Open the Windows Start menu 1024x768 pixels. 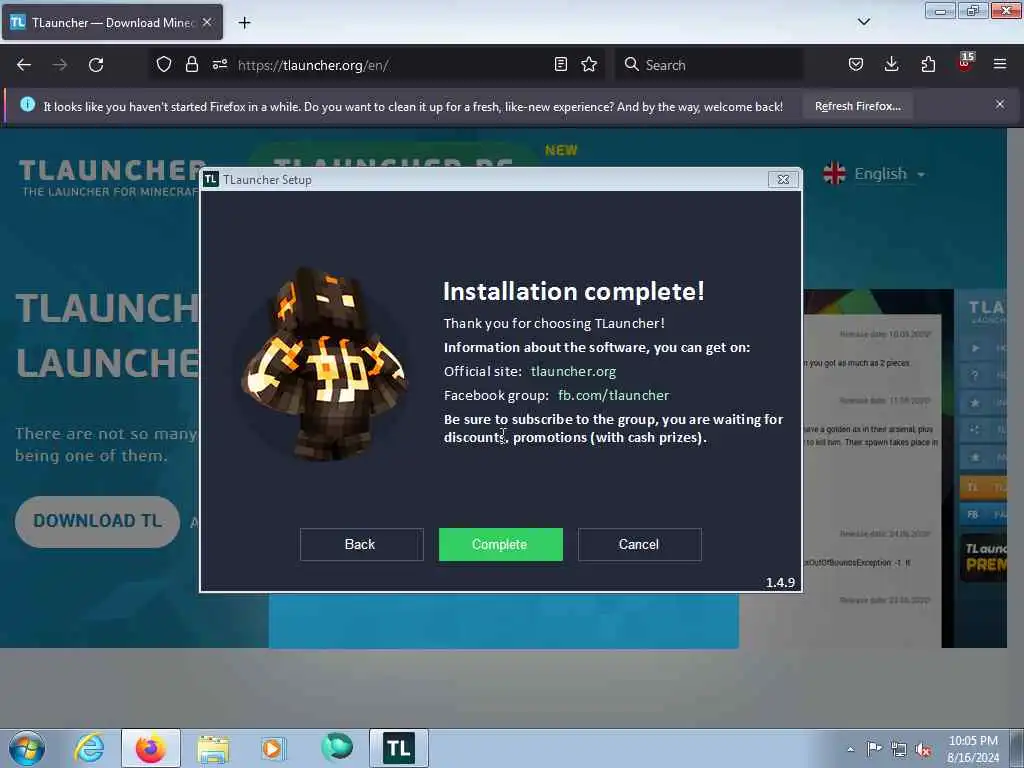[x=27, y=748]
